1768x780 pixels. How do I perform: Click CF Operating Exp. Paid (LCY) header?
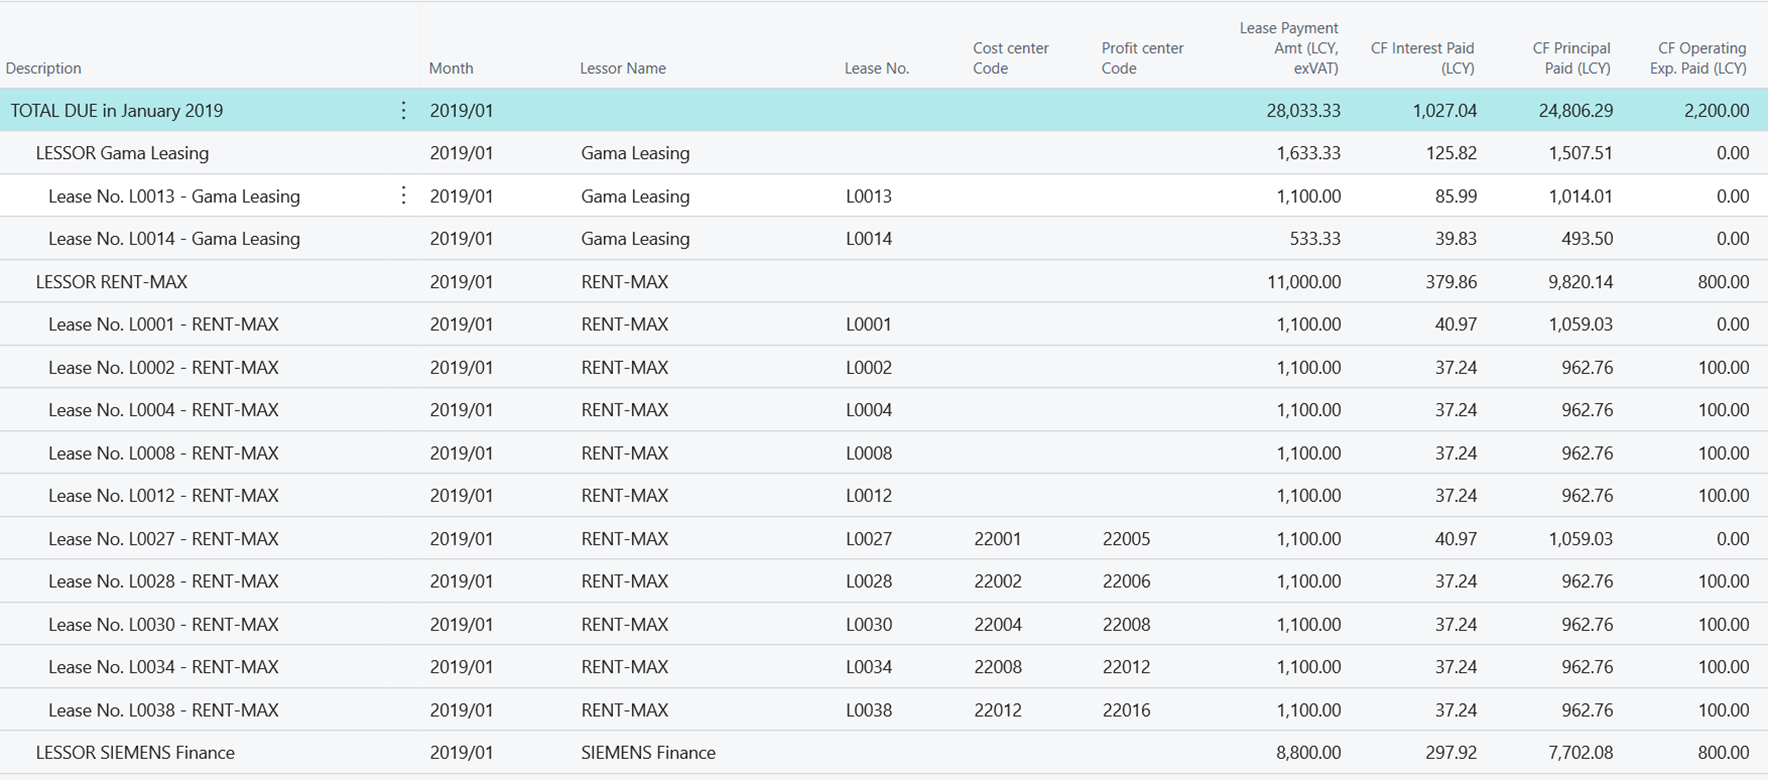(x=1698, y=58)
